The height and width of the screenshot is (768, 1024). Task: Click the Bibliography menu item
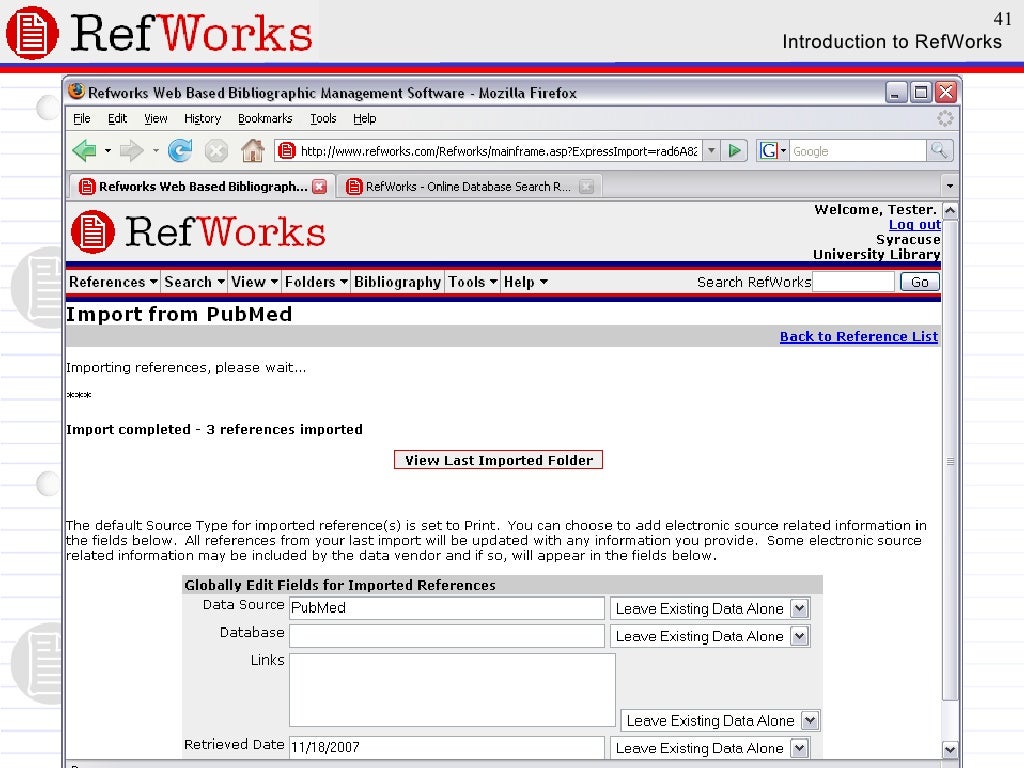[x=397, y=282]
